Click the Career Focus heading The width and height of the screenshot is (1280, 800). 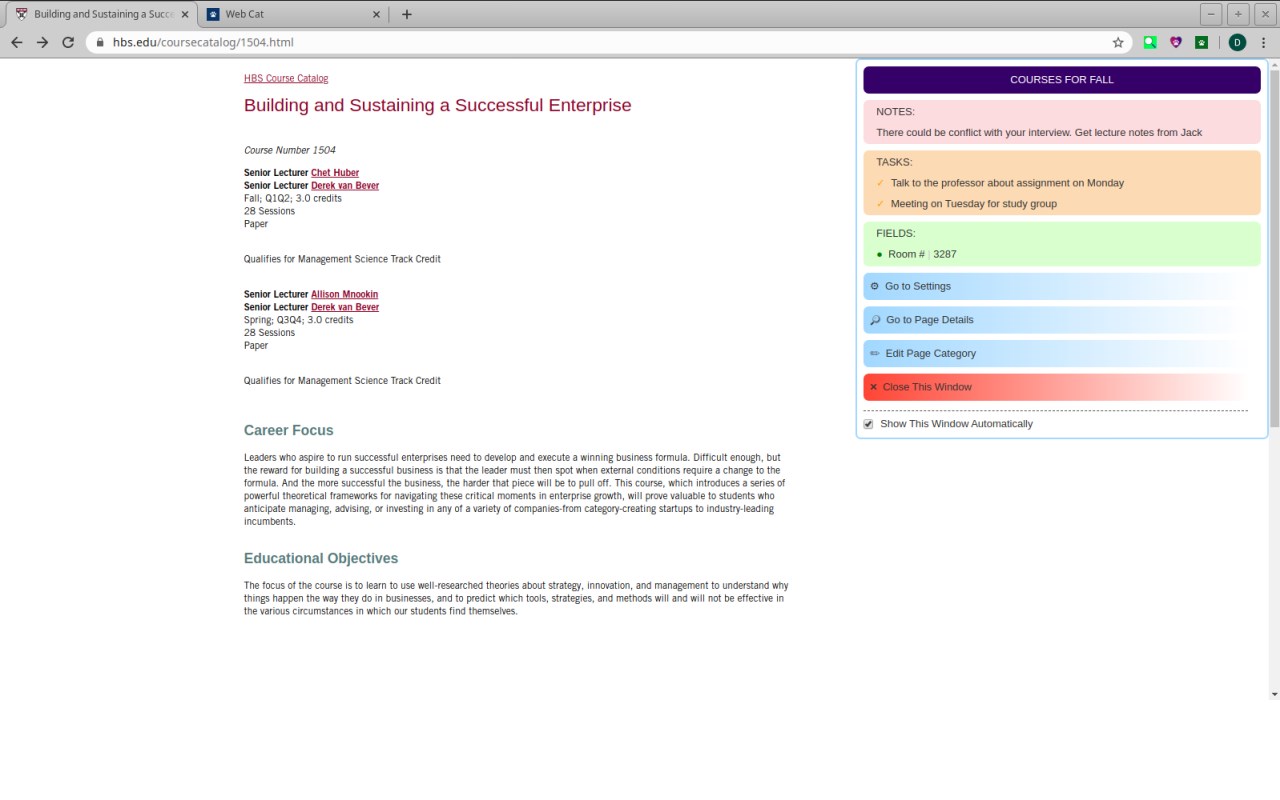click(x=289, y=430)
